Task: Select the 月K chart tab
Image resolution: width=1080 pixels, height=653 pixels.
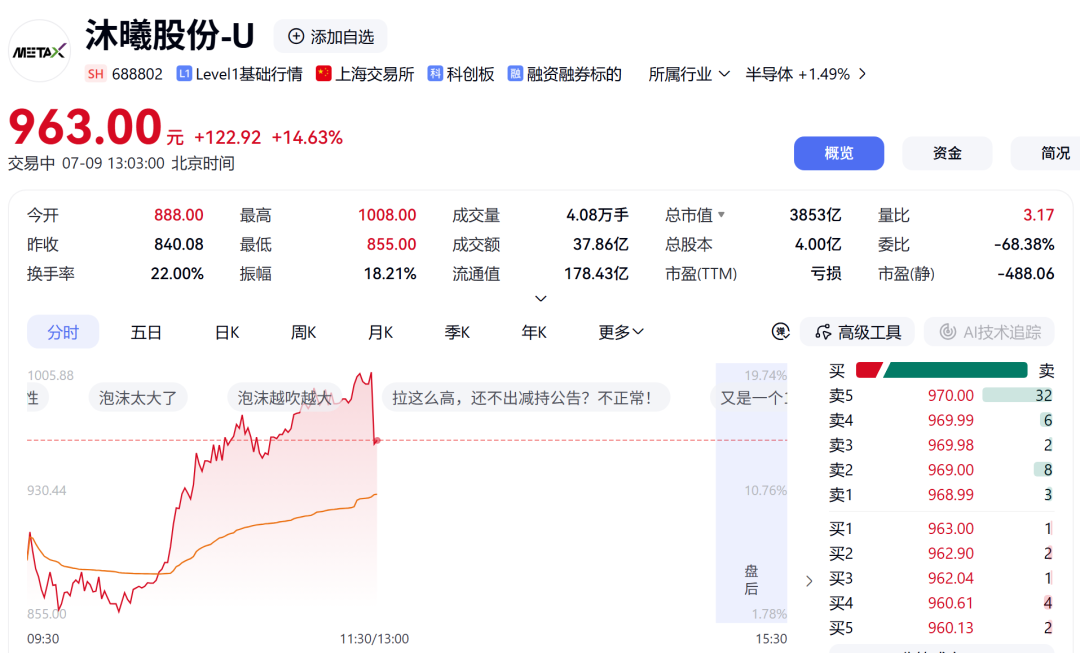Action: (380, 333)
